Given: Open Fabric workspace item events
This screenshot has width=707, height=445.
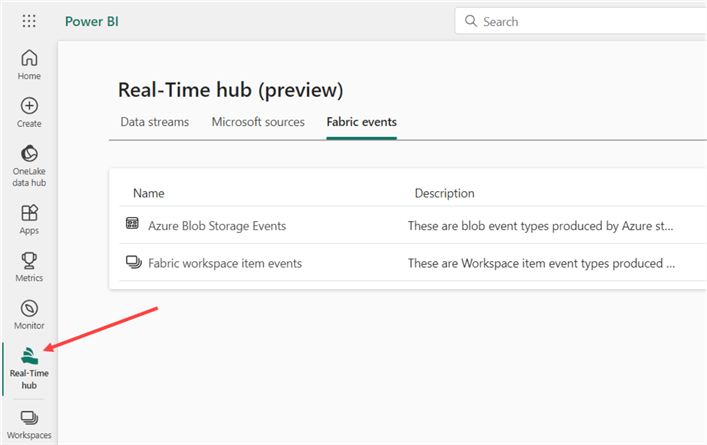Looking at the screenshot, I should pos(225,263).
